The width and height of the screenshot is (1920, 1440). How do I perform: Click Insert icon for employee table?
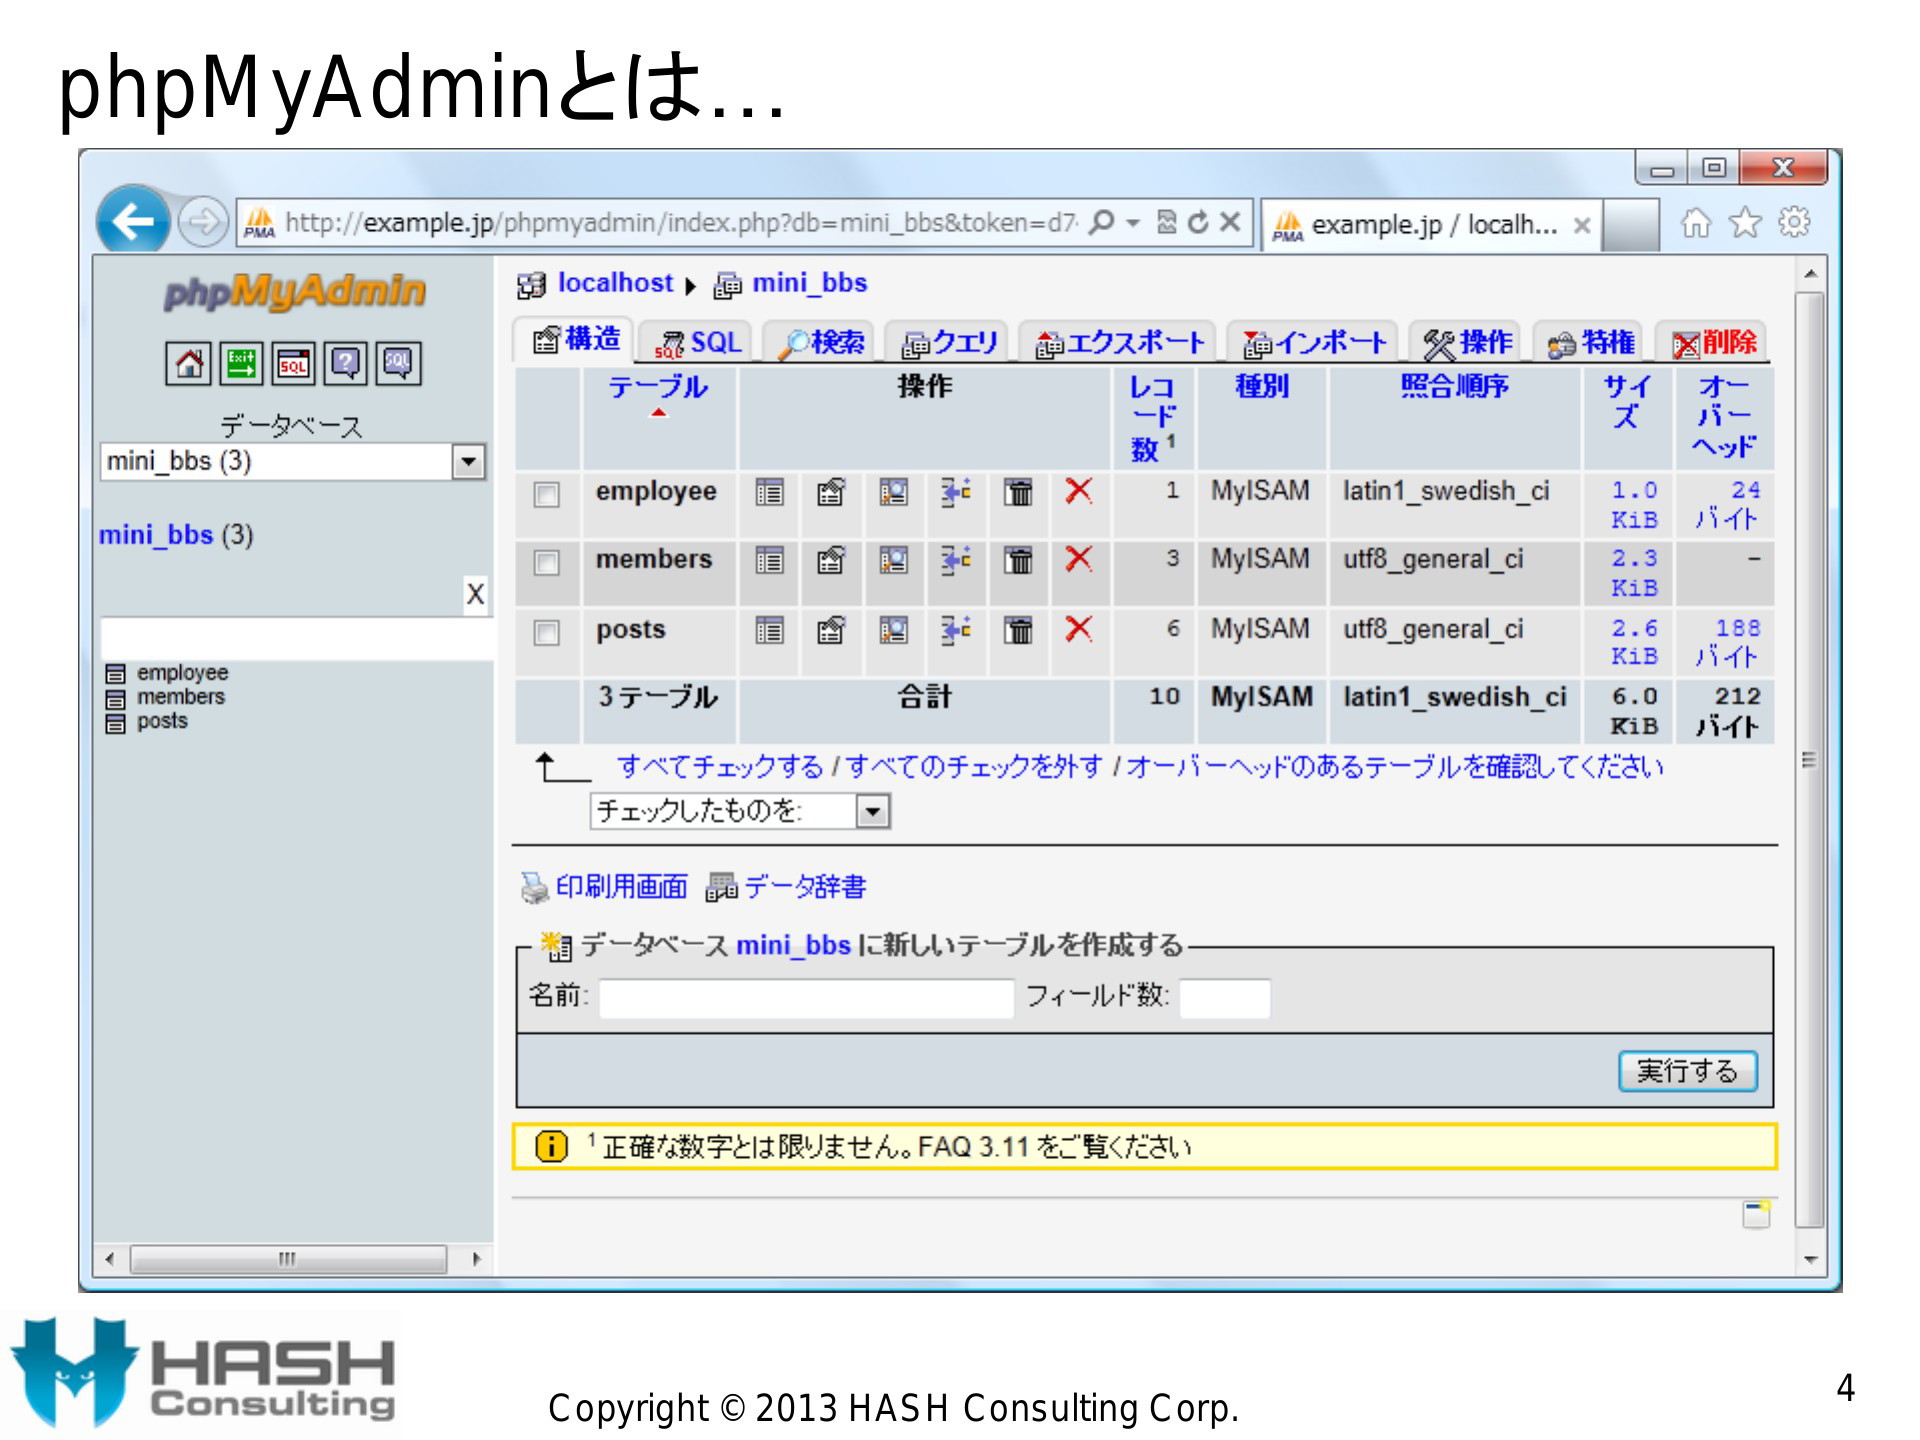click(x=956, y=492)
